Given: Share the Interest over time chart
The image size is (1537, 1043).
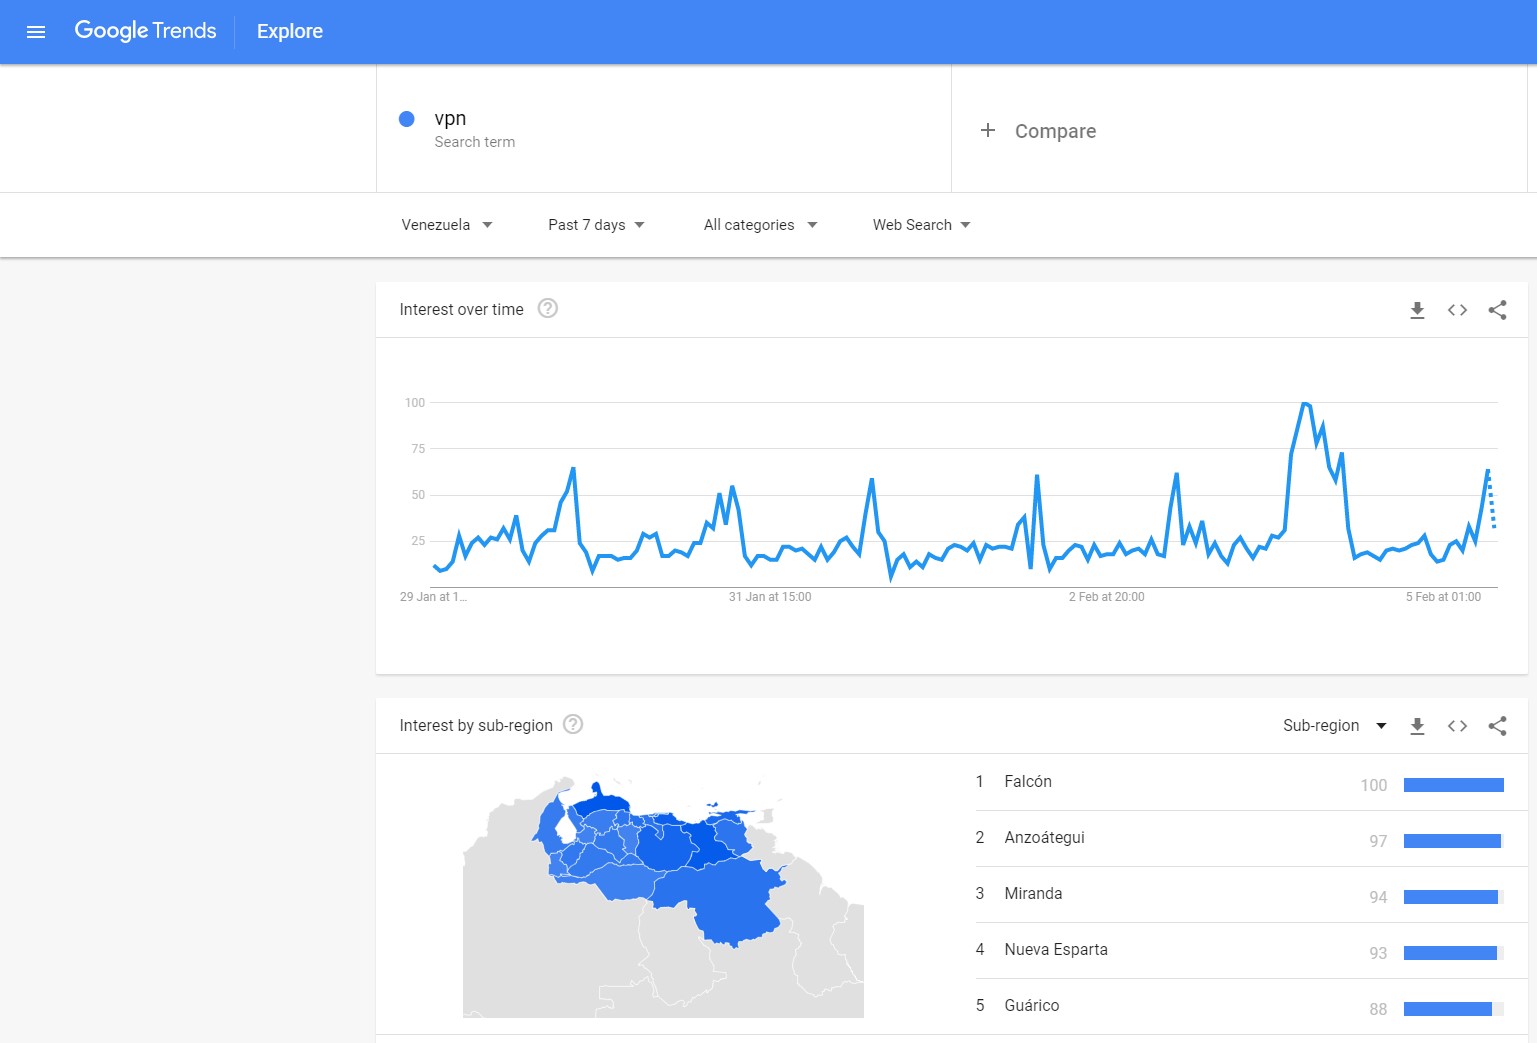Looking at the screenshot, I should pyautogui.click(x=1497, y=310).
